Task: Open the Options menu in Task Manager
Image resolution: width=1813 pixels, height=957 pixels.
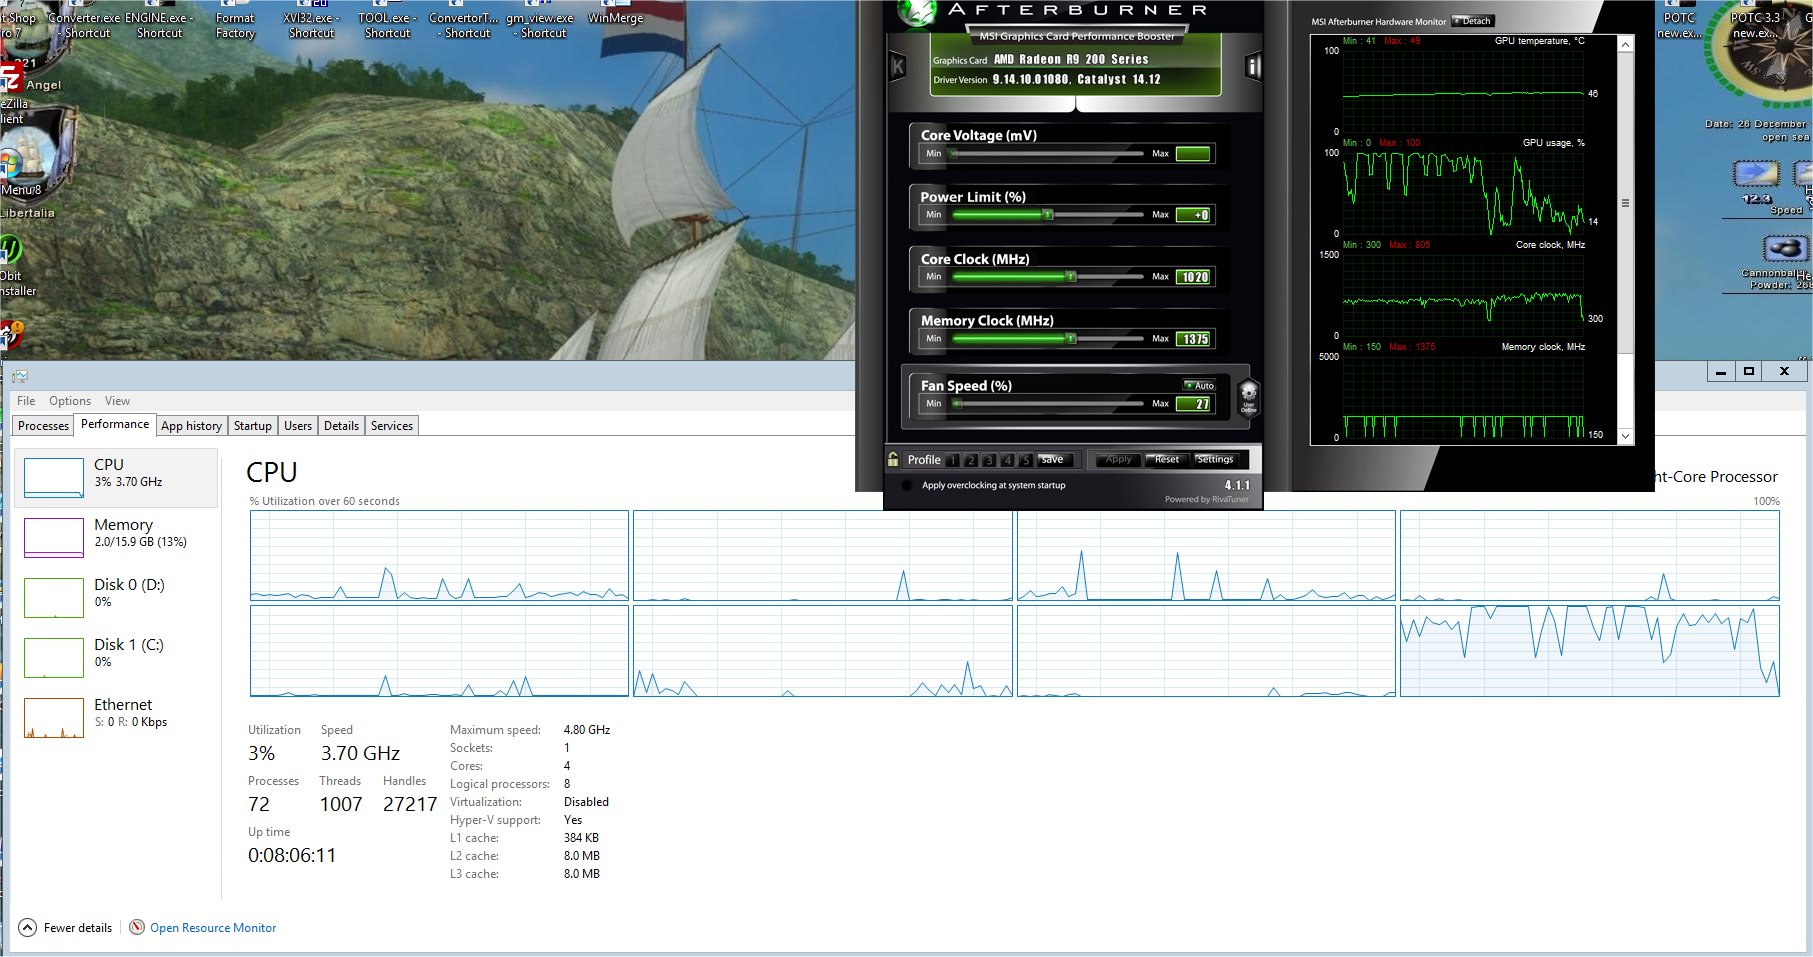Action: click(70, 400)
